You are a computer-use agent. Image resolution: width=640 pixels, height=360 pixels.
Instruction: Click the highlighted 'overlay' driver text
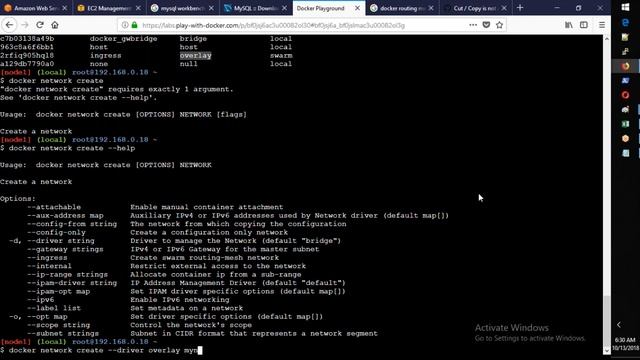point(196,56)
